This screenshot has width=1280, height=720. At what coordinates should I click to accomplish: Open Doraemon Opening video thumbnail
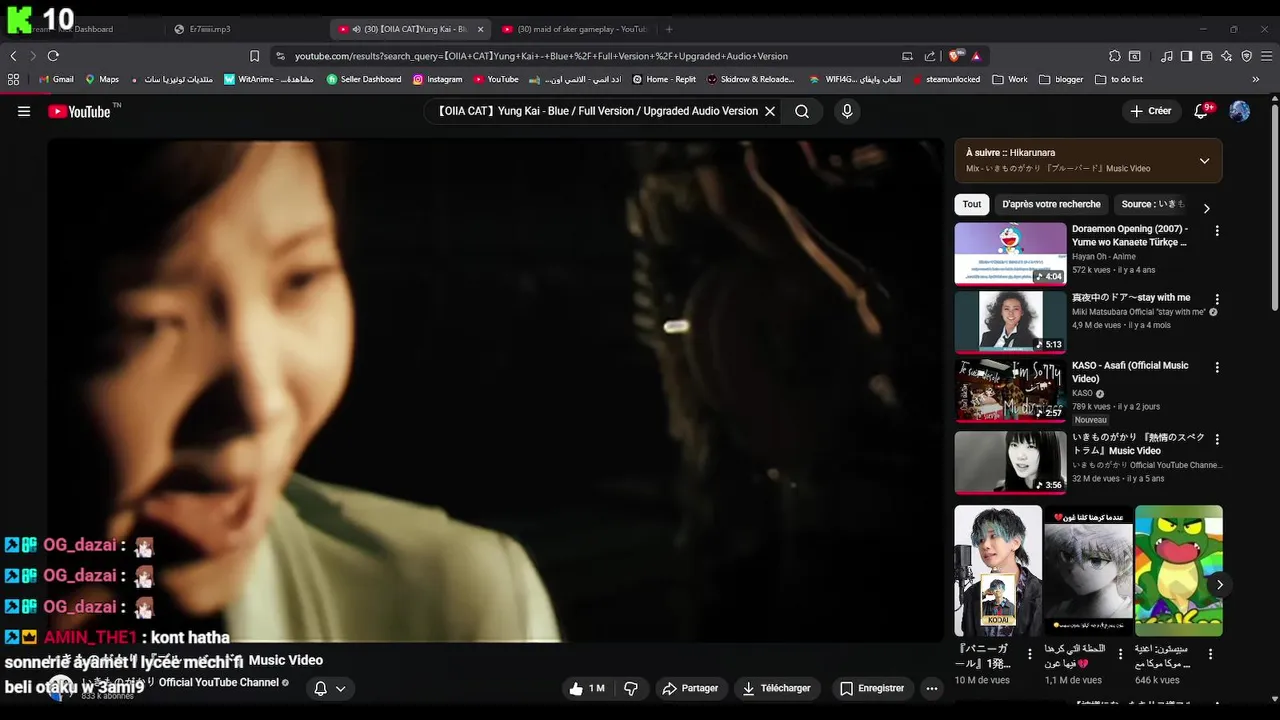[x=1010, y=254]
